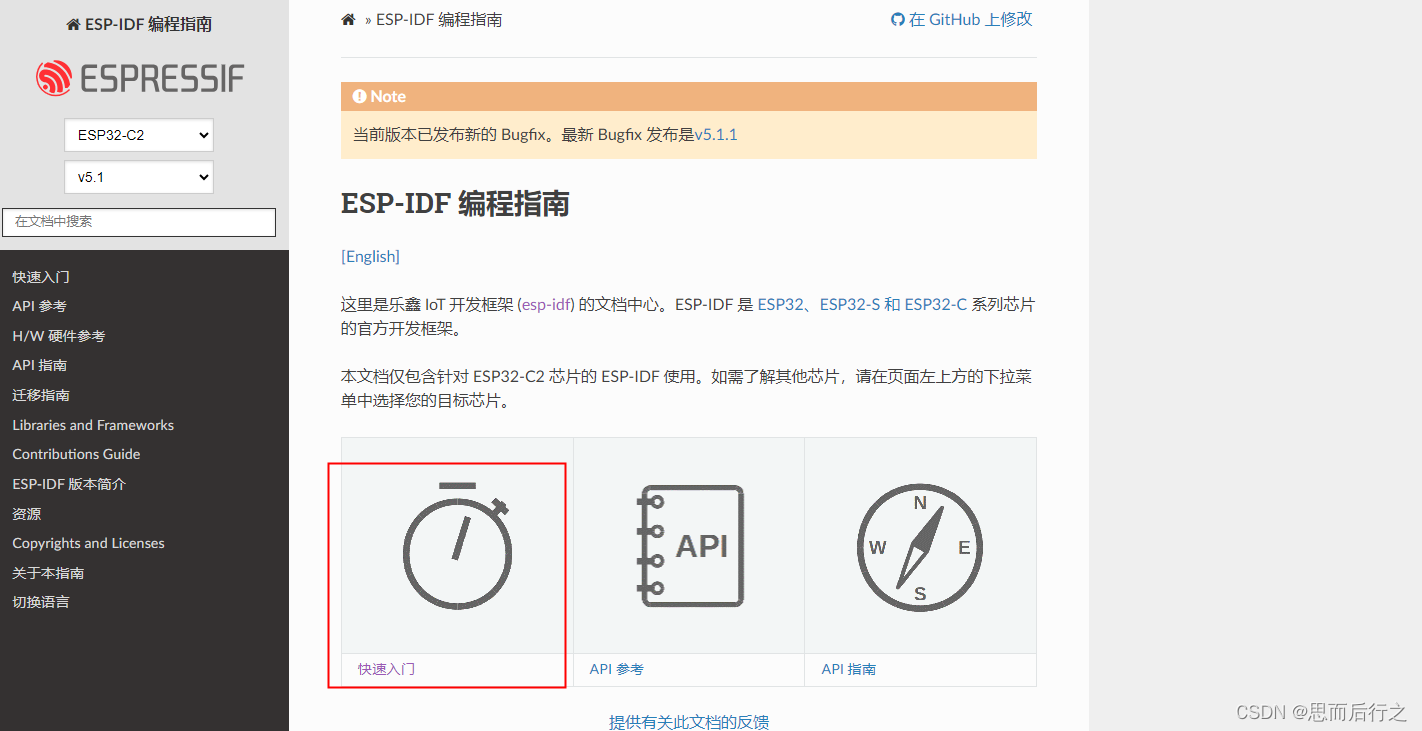Viewport: 1422px width, 731px height.
Task: Open ESP-IDF 版本简介 sidebar entry
Action: [69, 484]
